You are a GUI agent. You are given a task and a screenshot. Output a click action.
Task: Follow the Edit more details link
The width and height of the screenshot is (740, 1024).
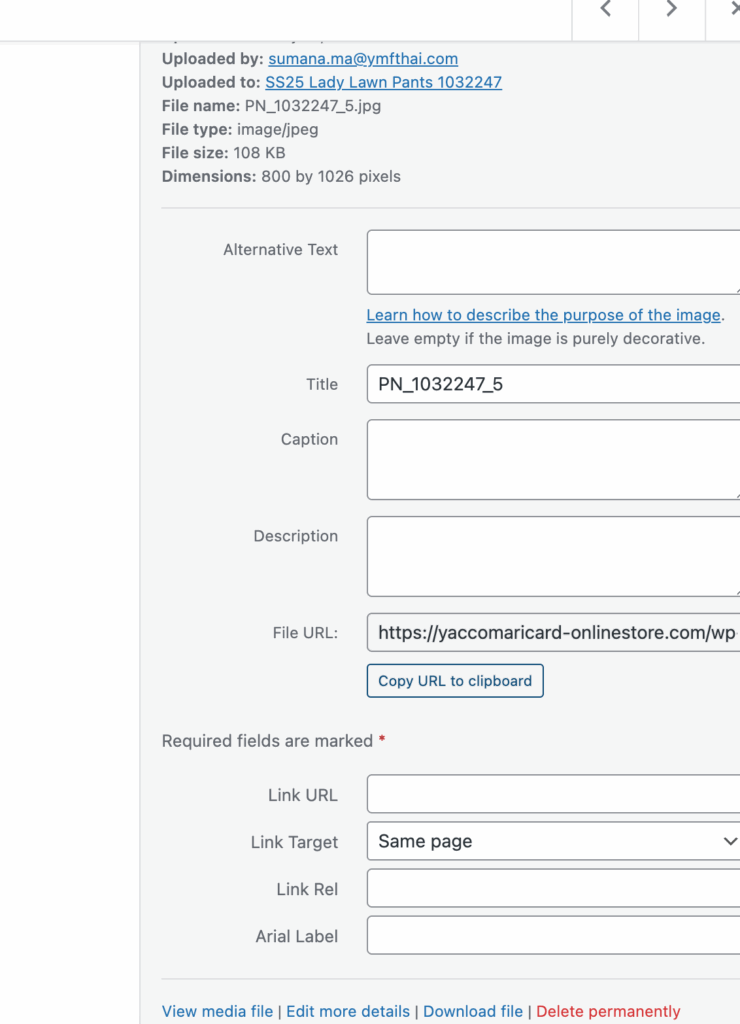[x=348, y=1011]
